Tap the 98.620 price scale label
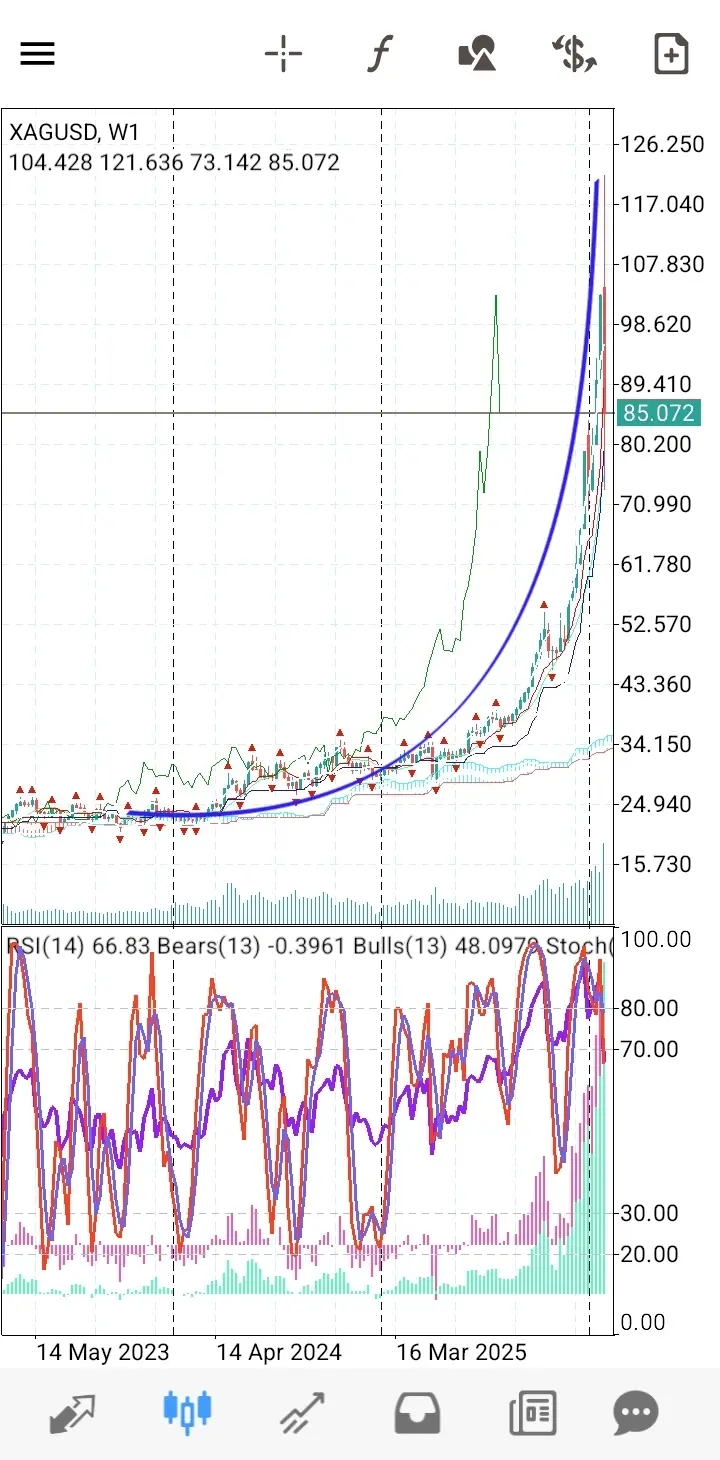 (x=656, y=324)
